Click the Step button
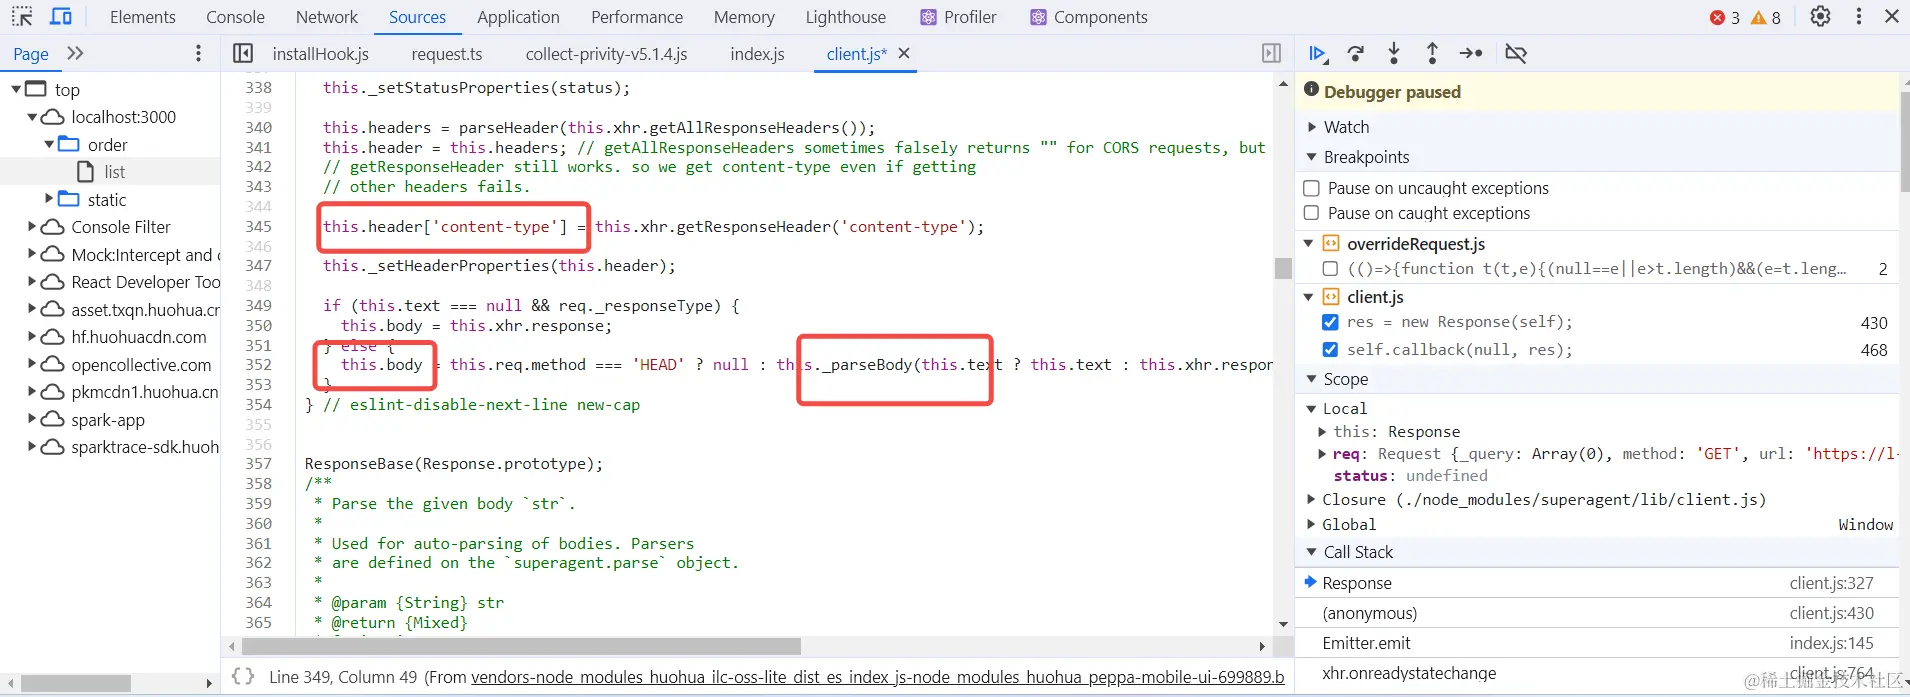The height and width of the screenshot is (697, 1910). click(1471, 53)
